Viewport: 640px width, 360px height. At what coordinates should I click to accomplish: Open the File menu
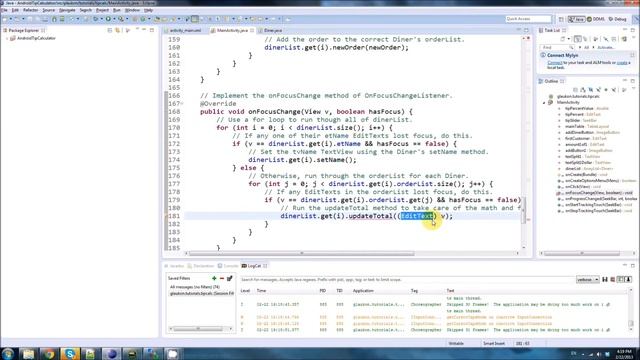point(4,10)
